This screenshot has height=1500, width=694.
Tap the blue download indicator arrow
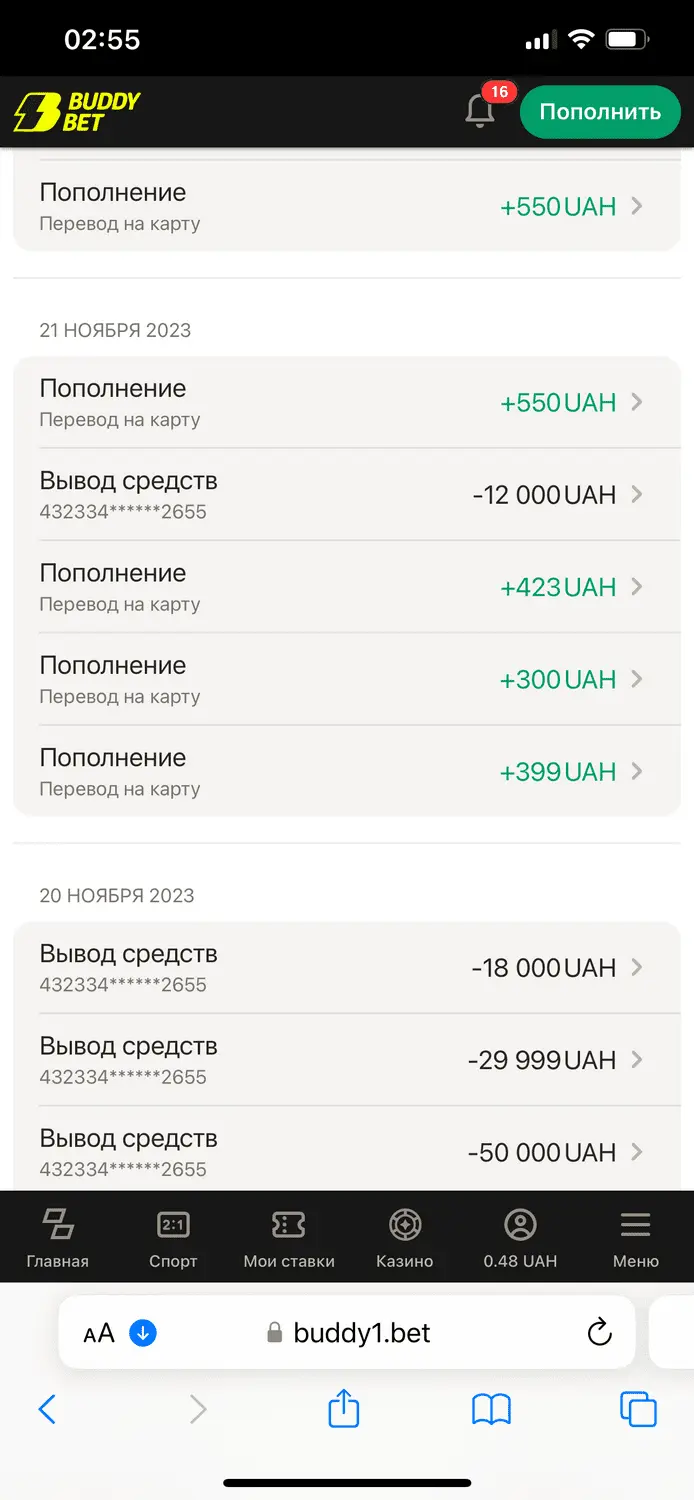143,1332
